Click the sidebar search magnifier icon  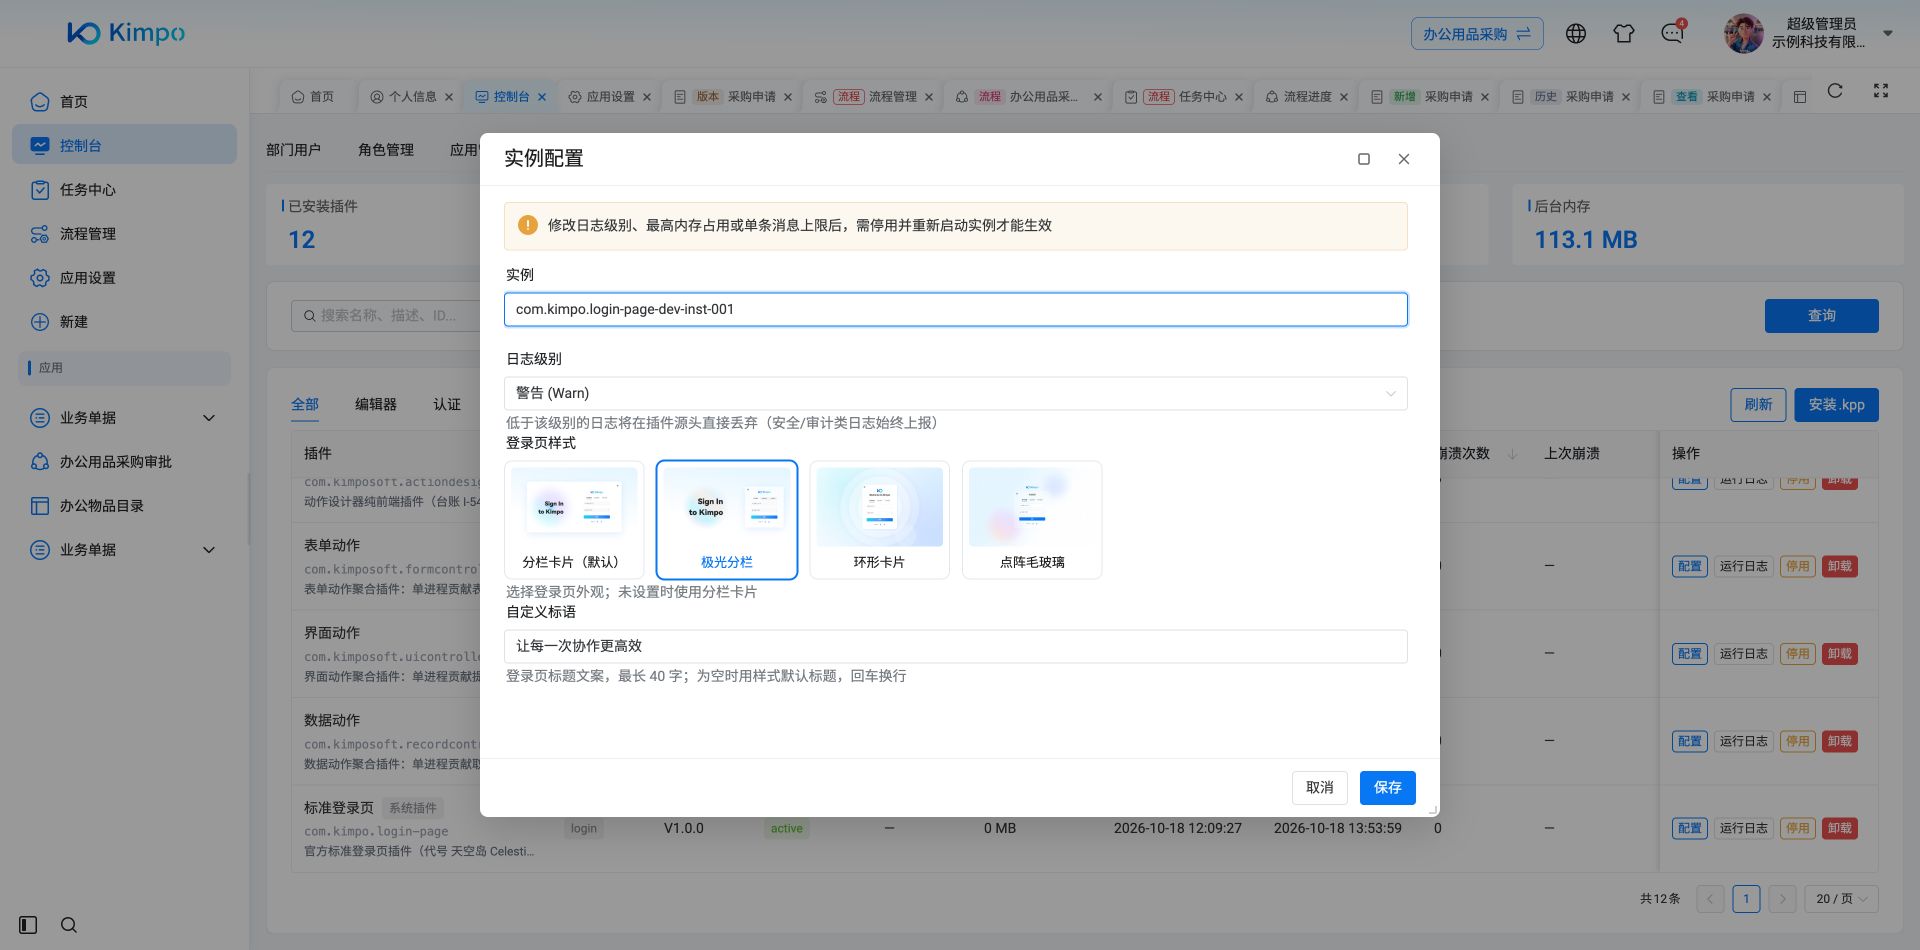(69, 925)
